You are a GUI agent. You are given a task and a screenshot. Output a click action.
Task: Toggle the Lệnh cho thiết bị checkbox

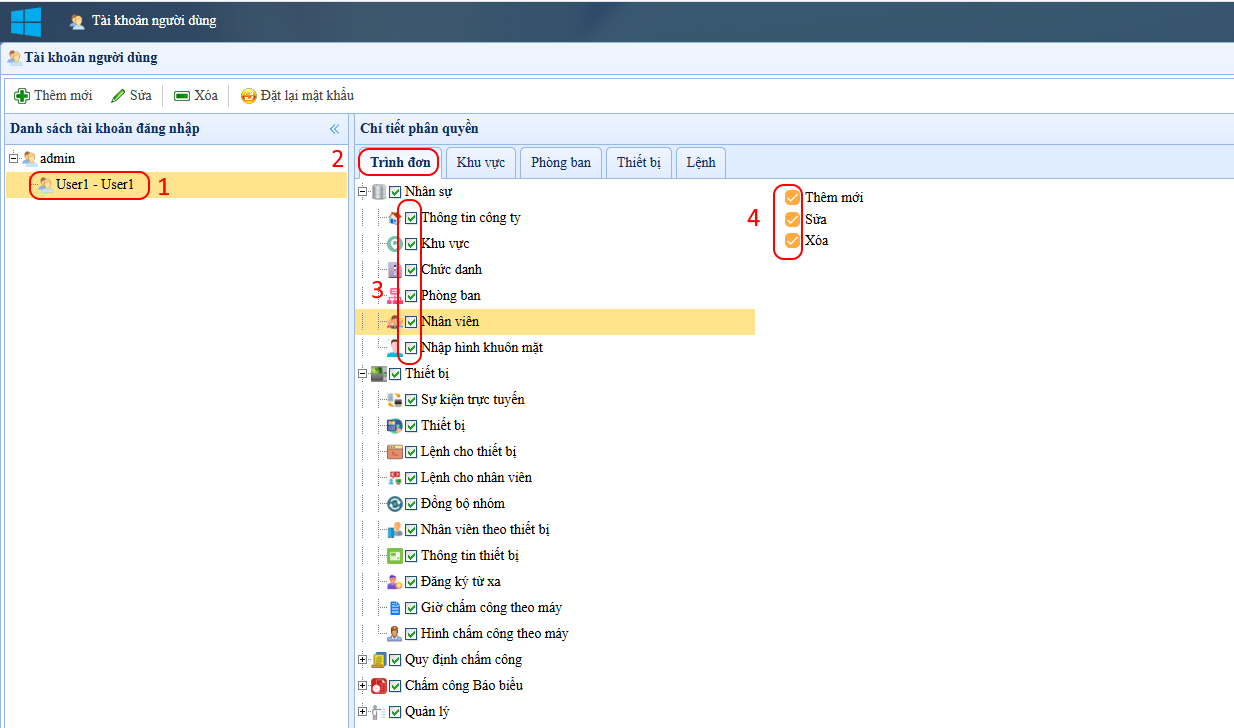click(x=411, y=452)
